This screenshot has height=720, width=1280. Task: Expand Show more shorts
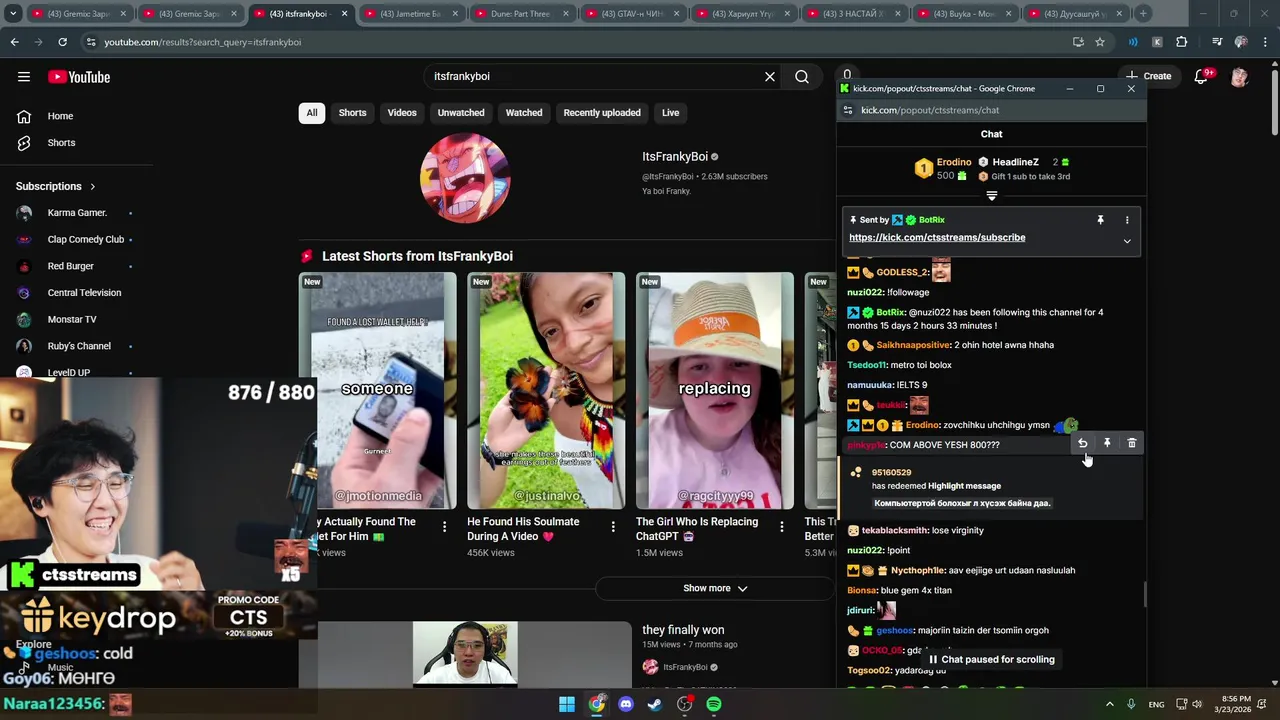(x=715, y=588)
